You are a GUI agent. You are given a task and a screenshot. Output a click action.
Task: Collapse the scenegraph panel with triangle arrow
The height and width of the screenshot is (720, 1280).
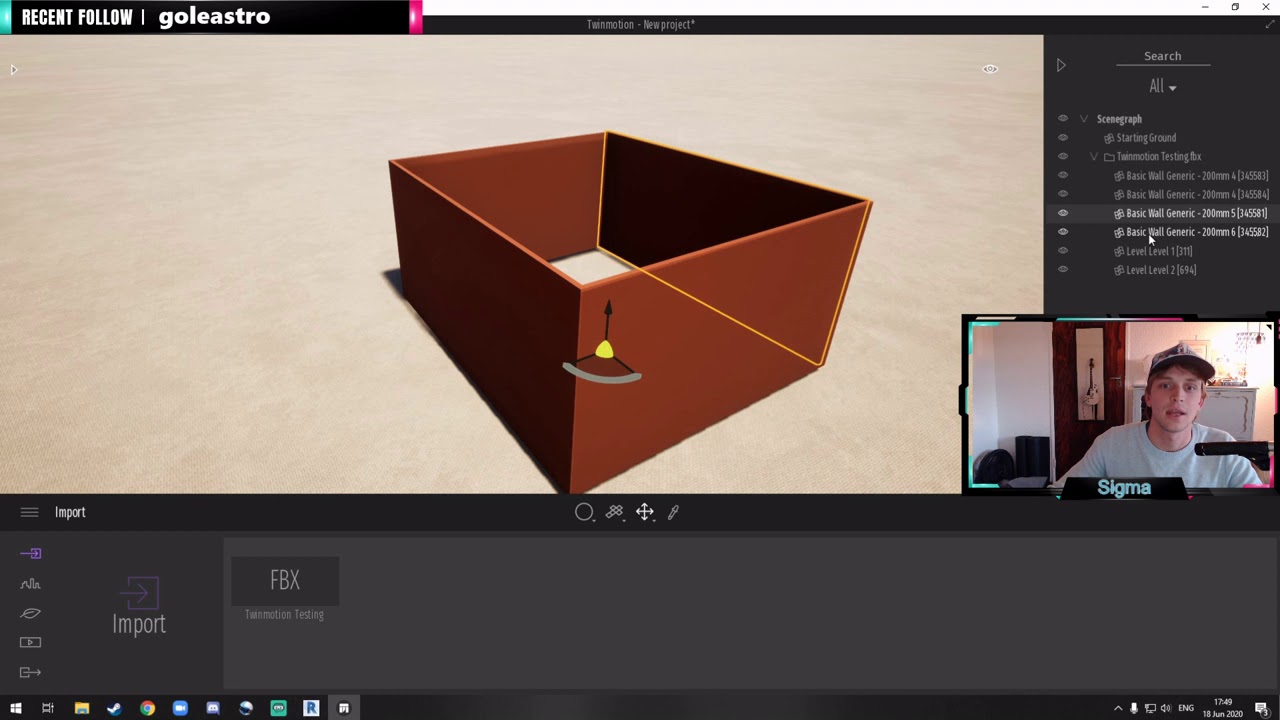coord(1061,66)
